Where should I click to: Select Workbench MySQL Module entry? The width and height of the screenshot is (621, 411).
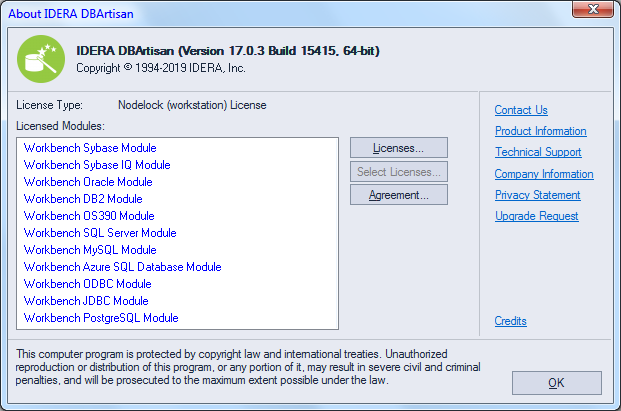(x=90, y=250)
